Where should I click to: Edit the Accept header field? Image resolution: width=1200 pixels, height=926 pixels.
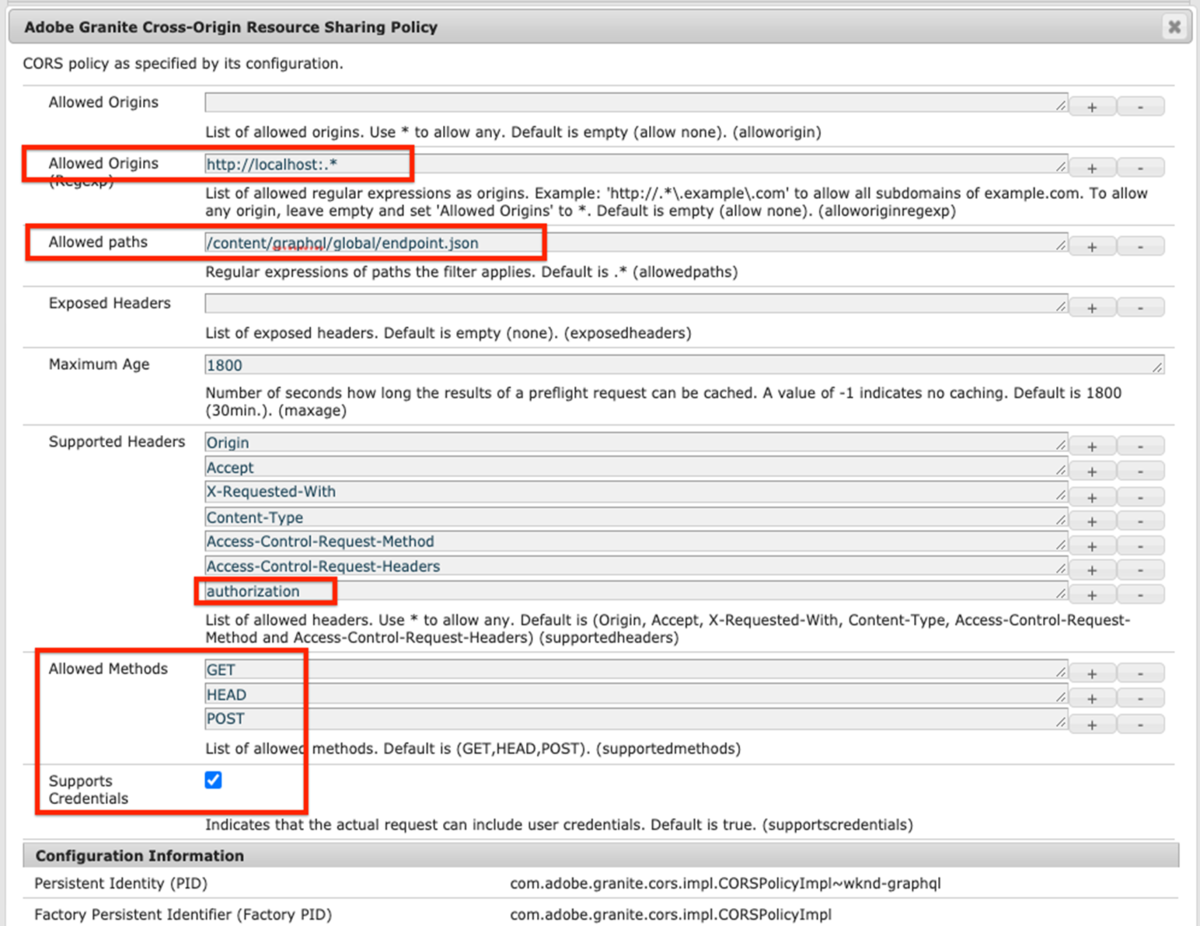[636, 467]
